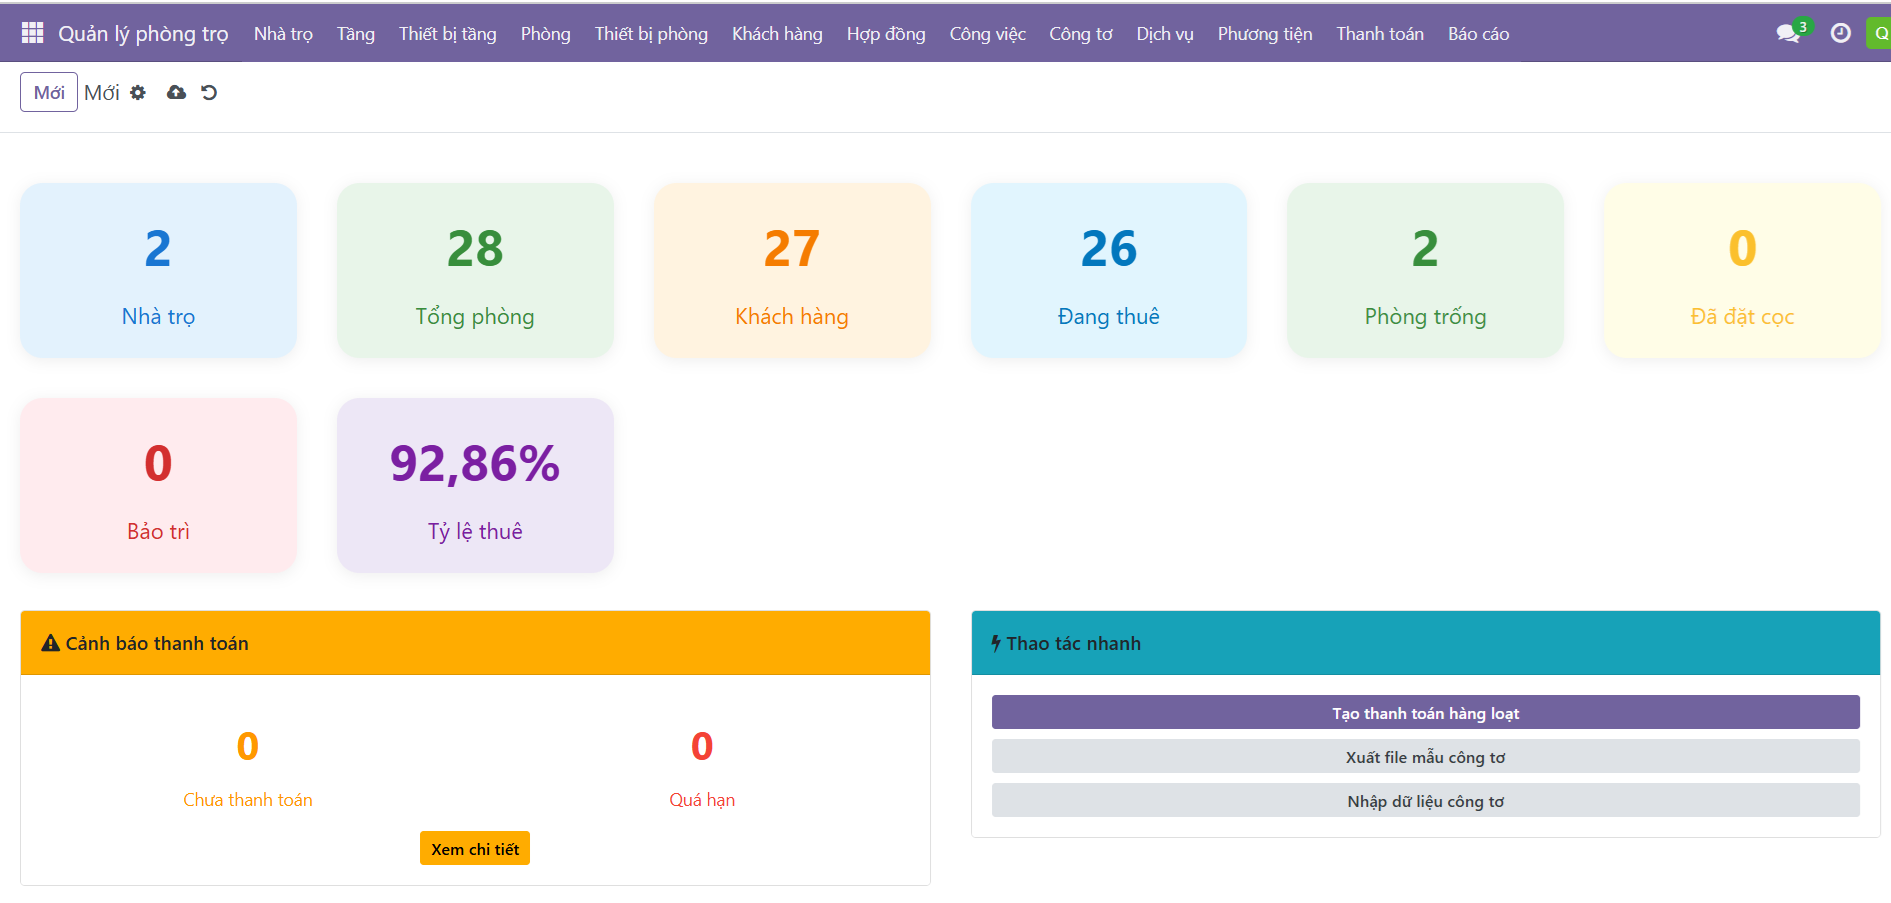Open the Bảo trì stat card
Screen dimensions: 1891x903
(158, 485)
